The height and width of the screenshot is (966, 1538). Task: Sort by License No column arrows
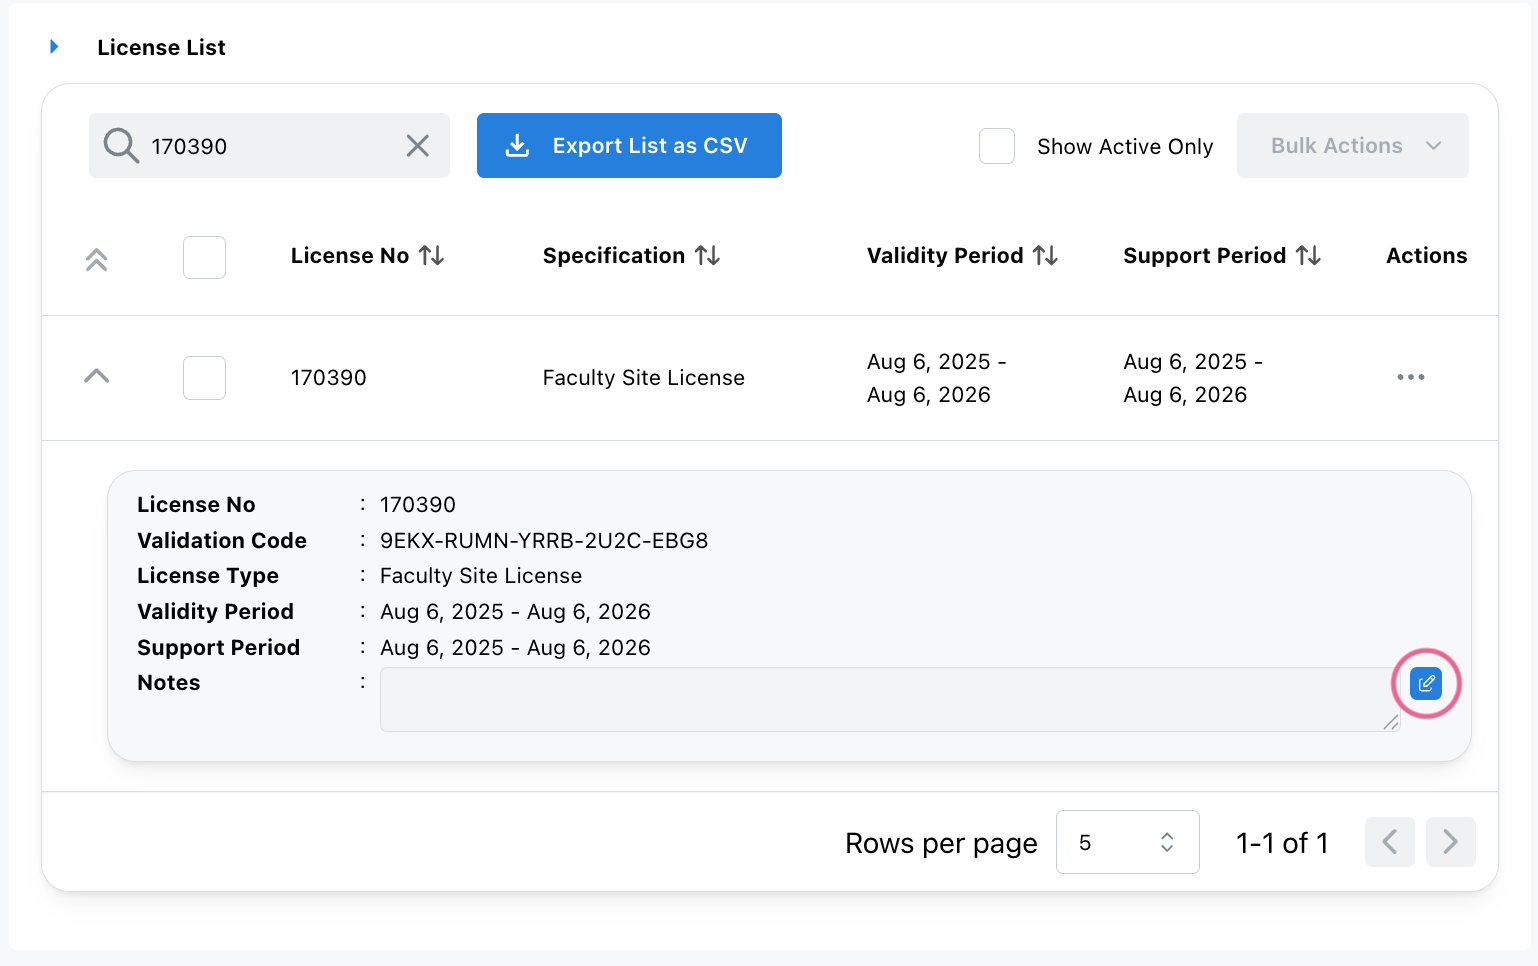point(432,256)
